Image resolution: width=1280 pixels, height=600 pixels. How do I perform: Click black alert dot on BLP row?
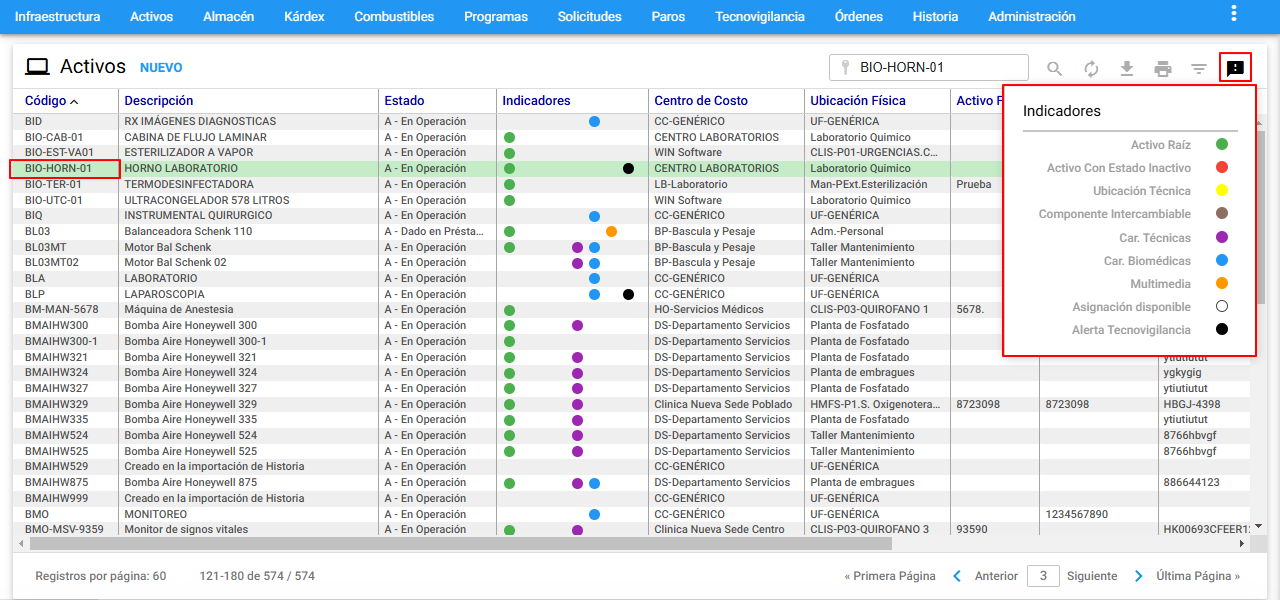point(628,295)
